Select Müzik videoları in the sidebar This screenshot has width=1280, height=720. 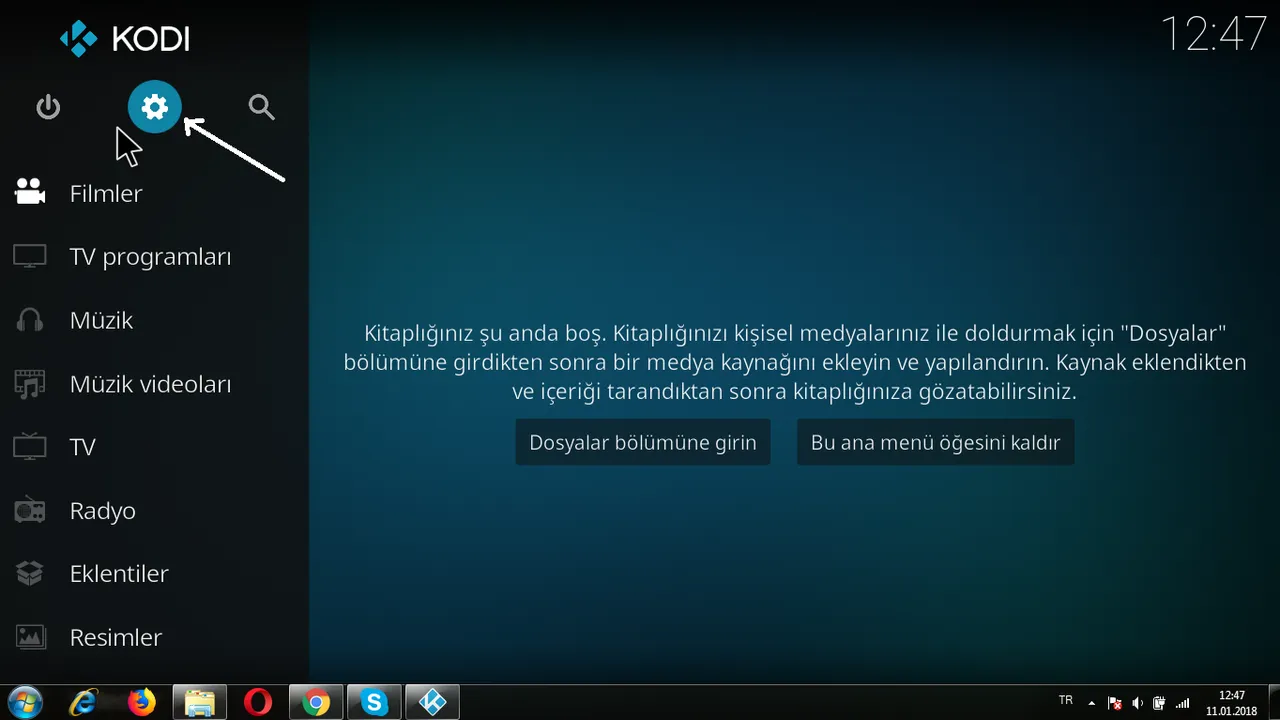tap(150, 384)
